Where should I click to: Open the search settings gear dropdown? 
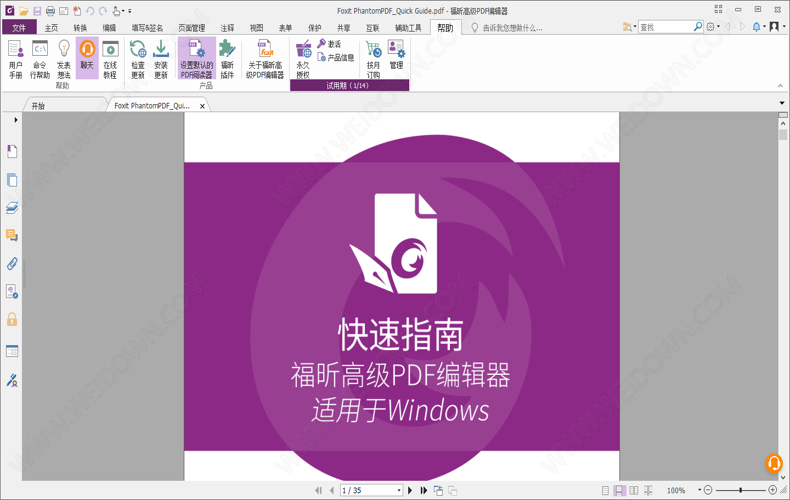tap(712, 27)
